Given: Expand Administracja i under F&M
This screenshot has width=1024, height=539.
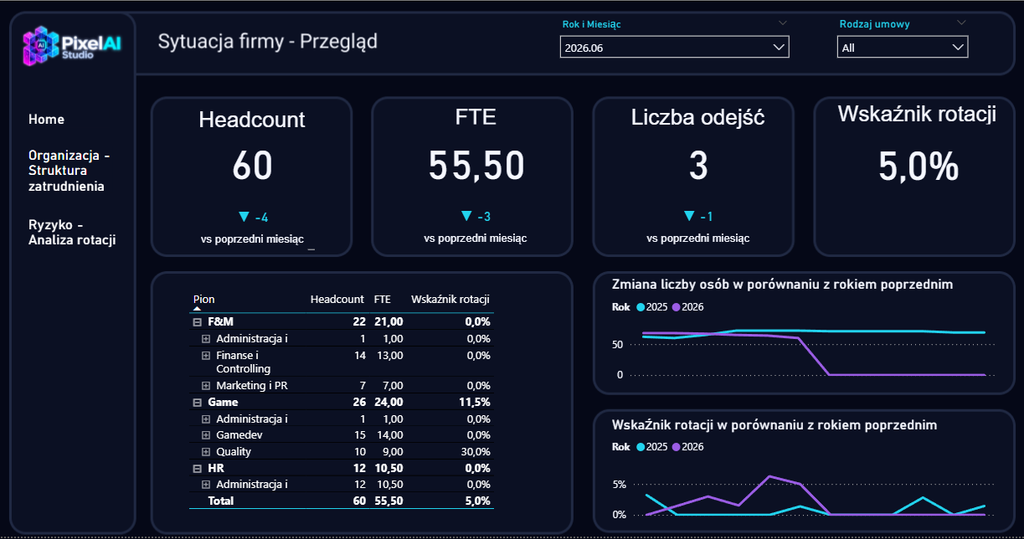Looking at the screenshot, I should point(206,339).
